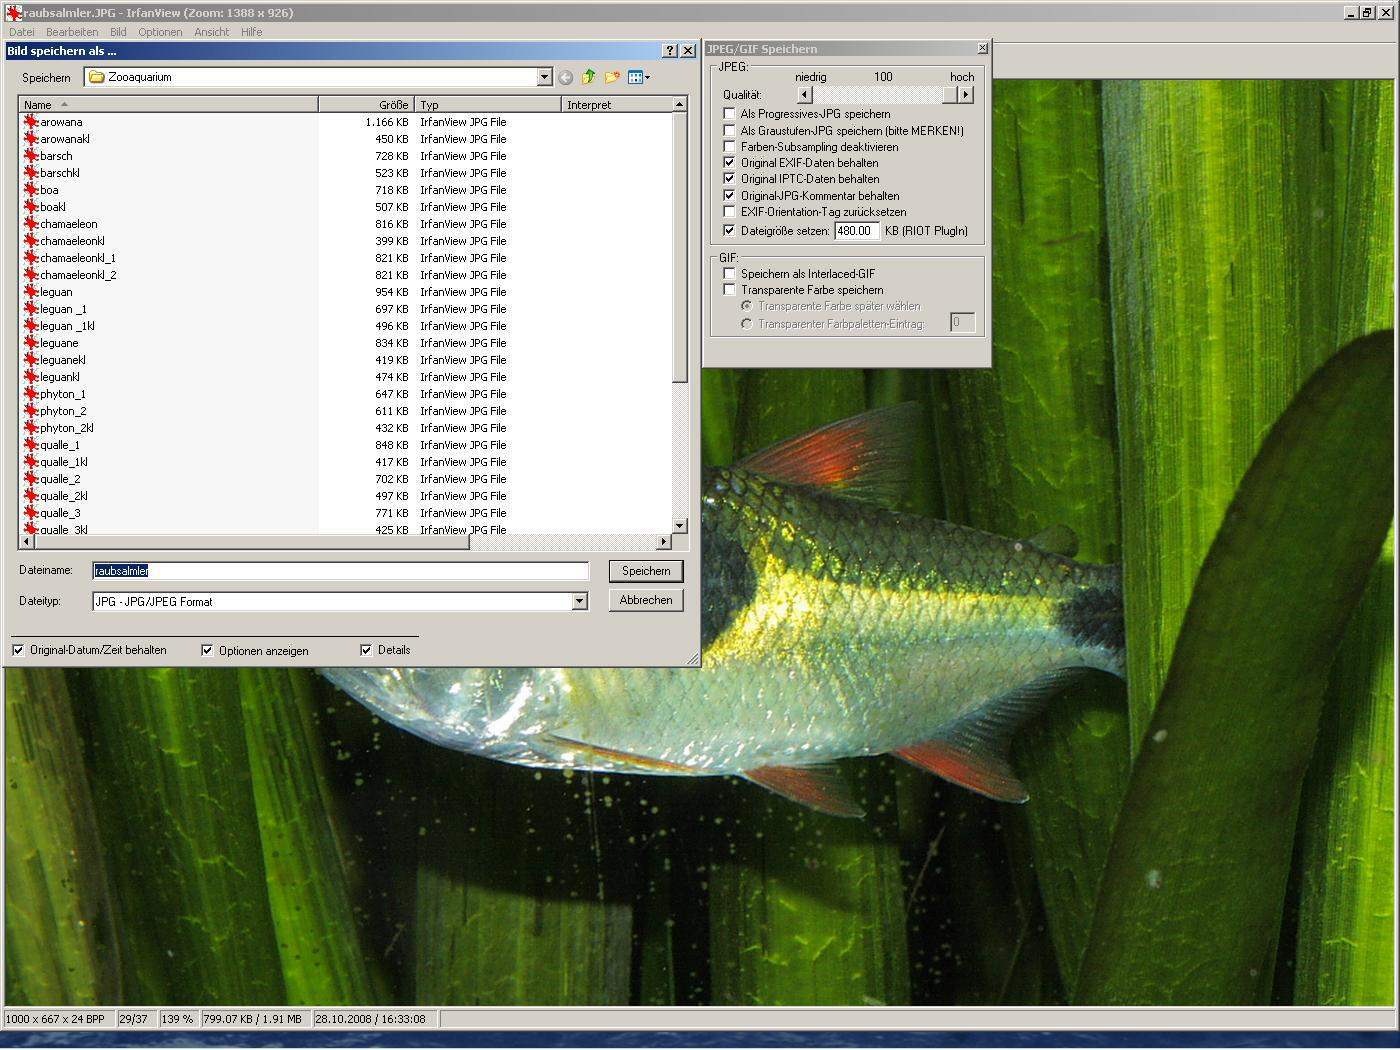
Task: Click the Speichern button
Action: point(646,571)
